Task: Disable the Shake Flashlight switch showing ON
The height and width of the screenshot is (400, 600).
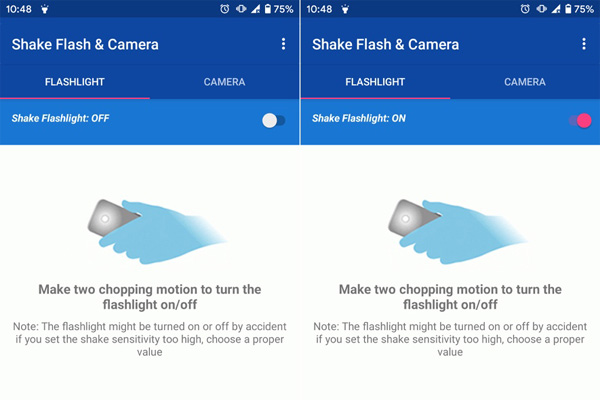Action: 580,120
